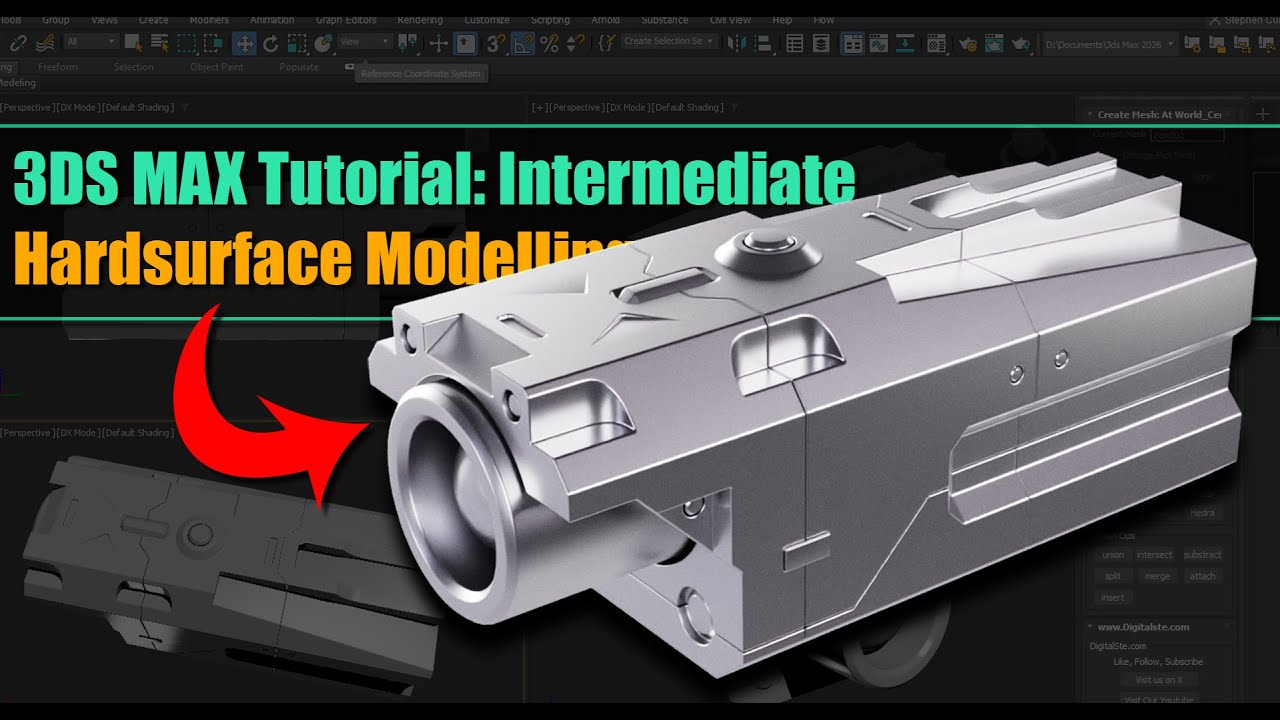Open the Group menu

pyautogui.click(x=56, y=20)
